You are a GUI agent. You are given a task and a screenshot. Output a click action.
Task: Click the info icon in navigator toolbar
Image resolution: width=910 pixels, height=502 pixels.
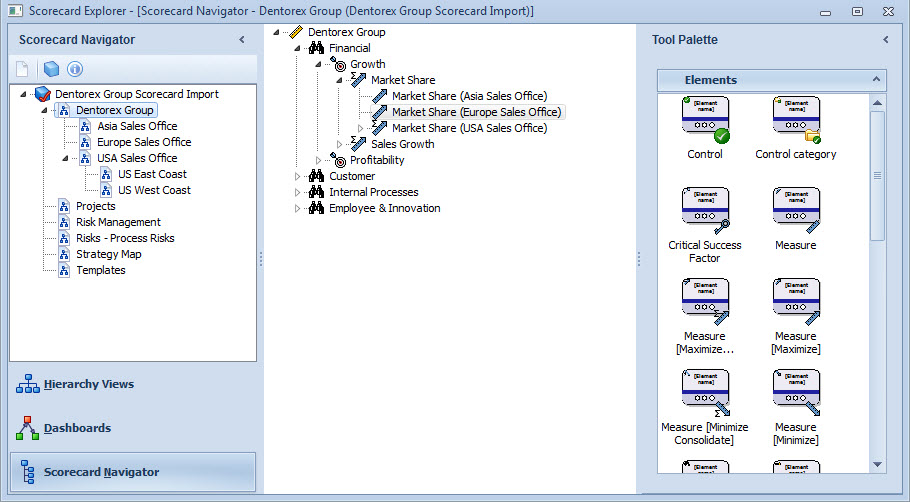[x=75, y=69]
